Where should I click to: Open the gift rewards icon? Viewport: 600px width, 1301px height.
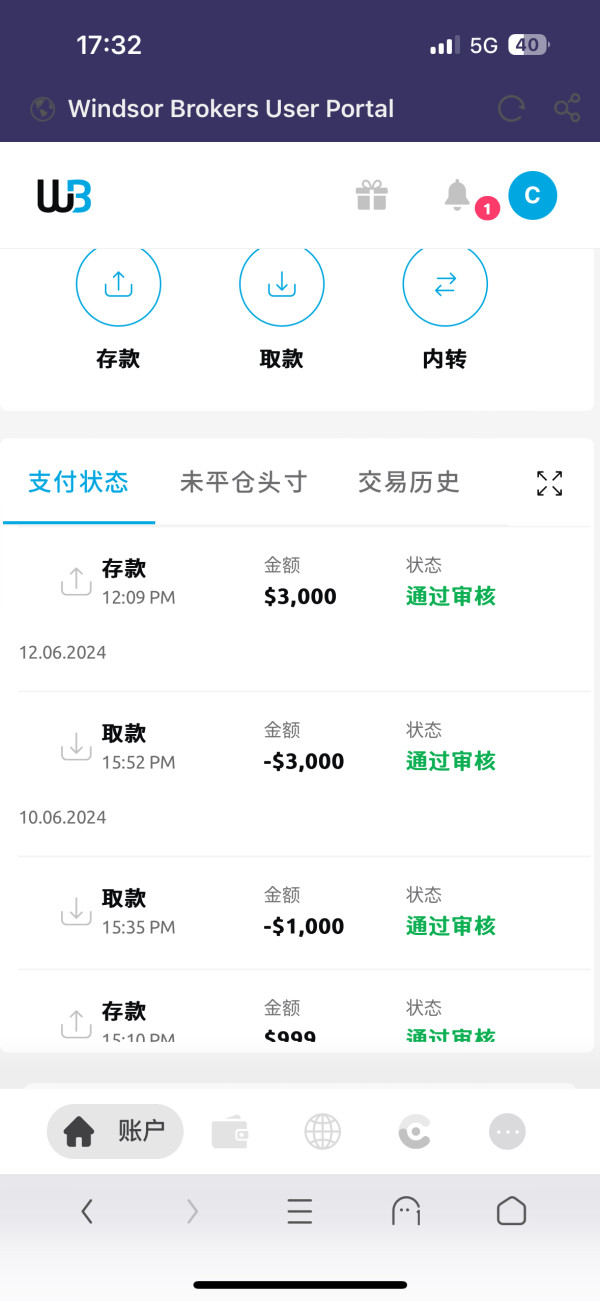tap(371, 195)
